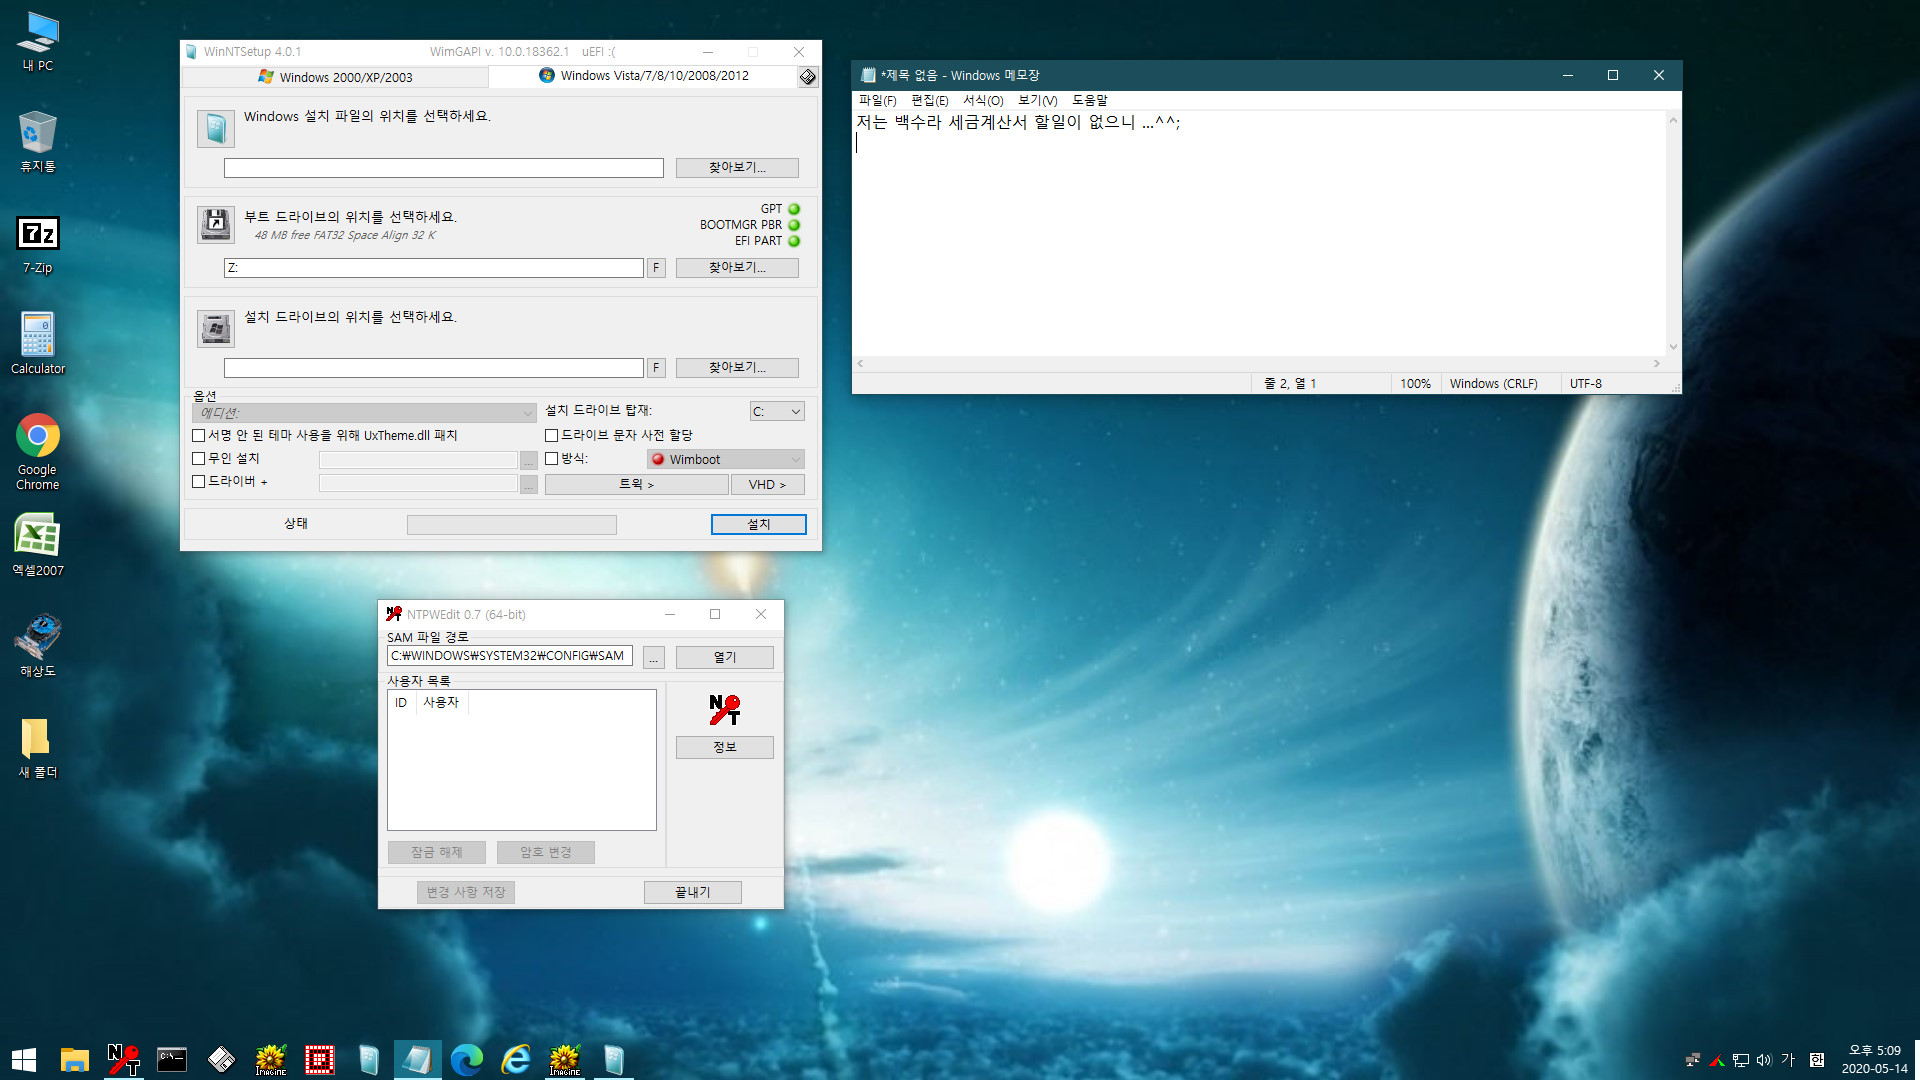Click the first Imagine sunflower taskbar icon
The width and height of the screenshot is (1920, 1080).
click(270, 1059)
